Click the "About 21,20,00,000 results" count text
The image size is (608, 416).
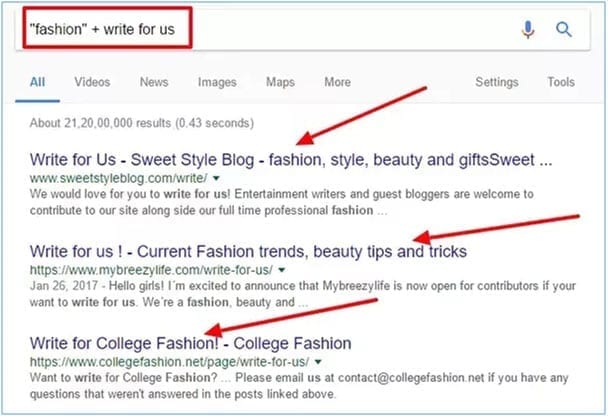click(x=142, y=123)
